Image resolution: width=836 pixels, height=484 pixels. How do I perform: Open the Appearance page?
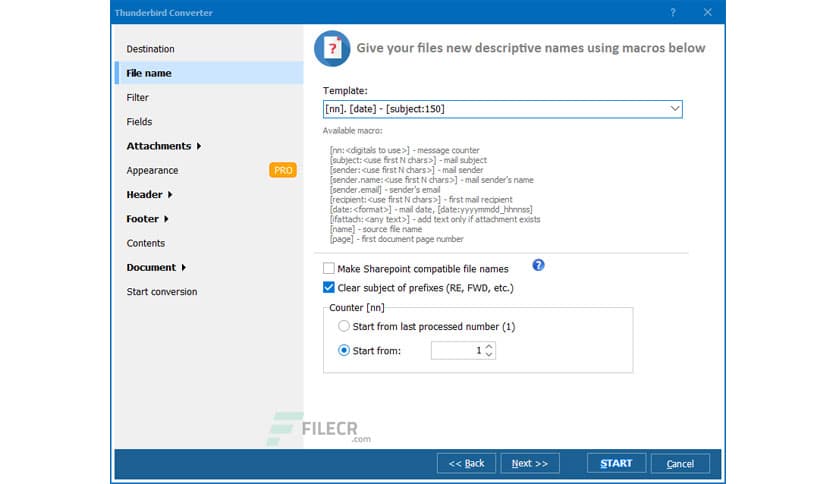click(x=152, y=171)
